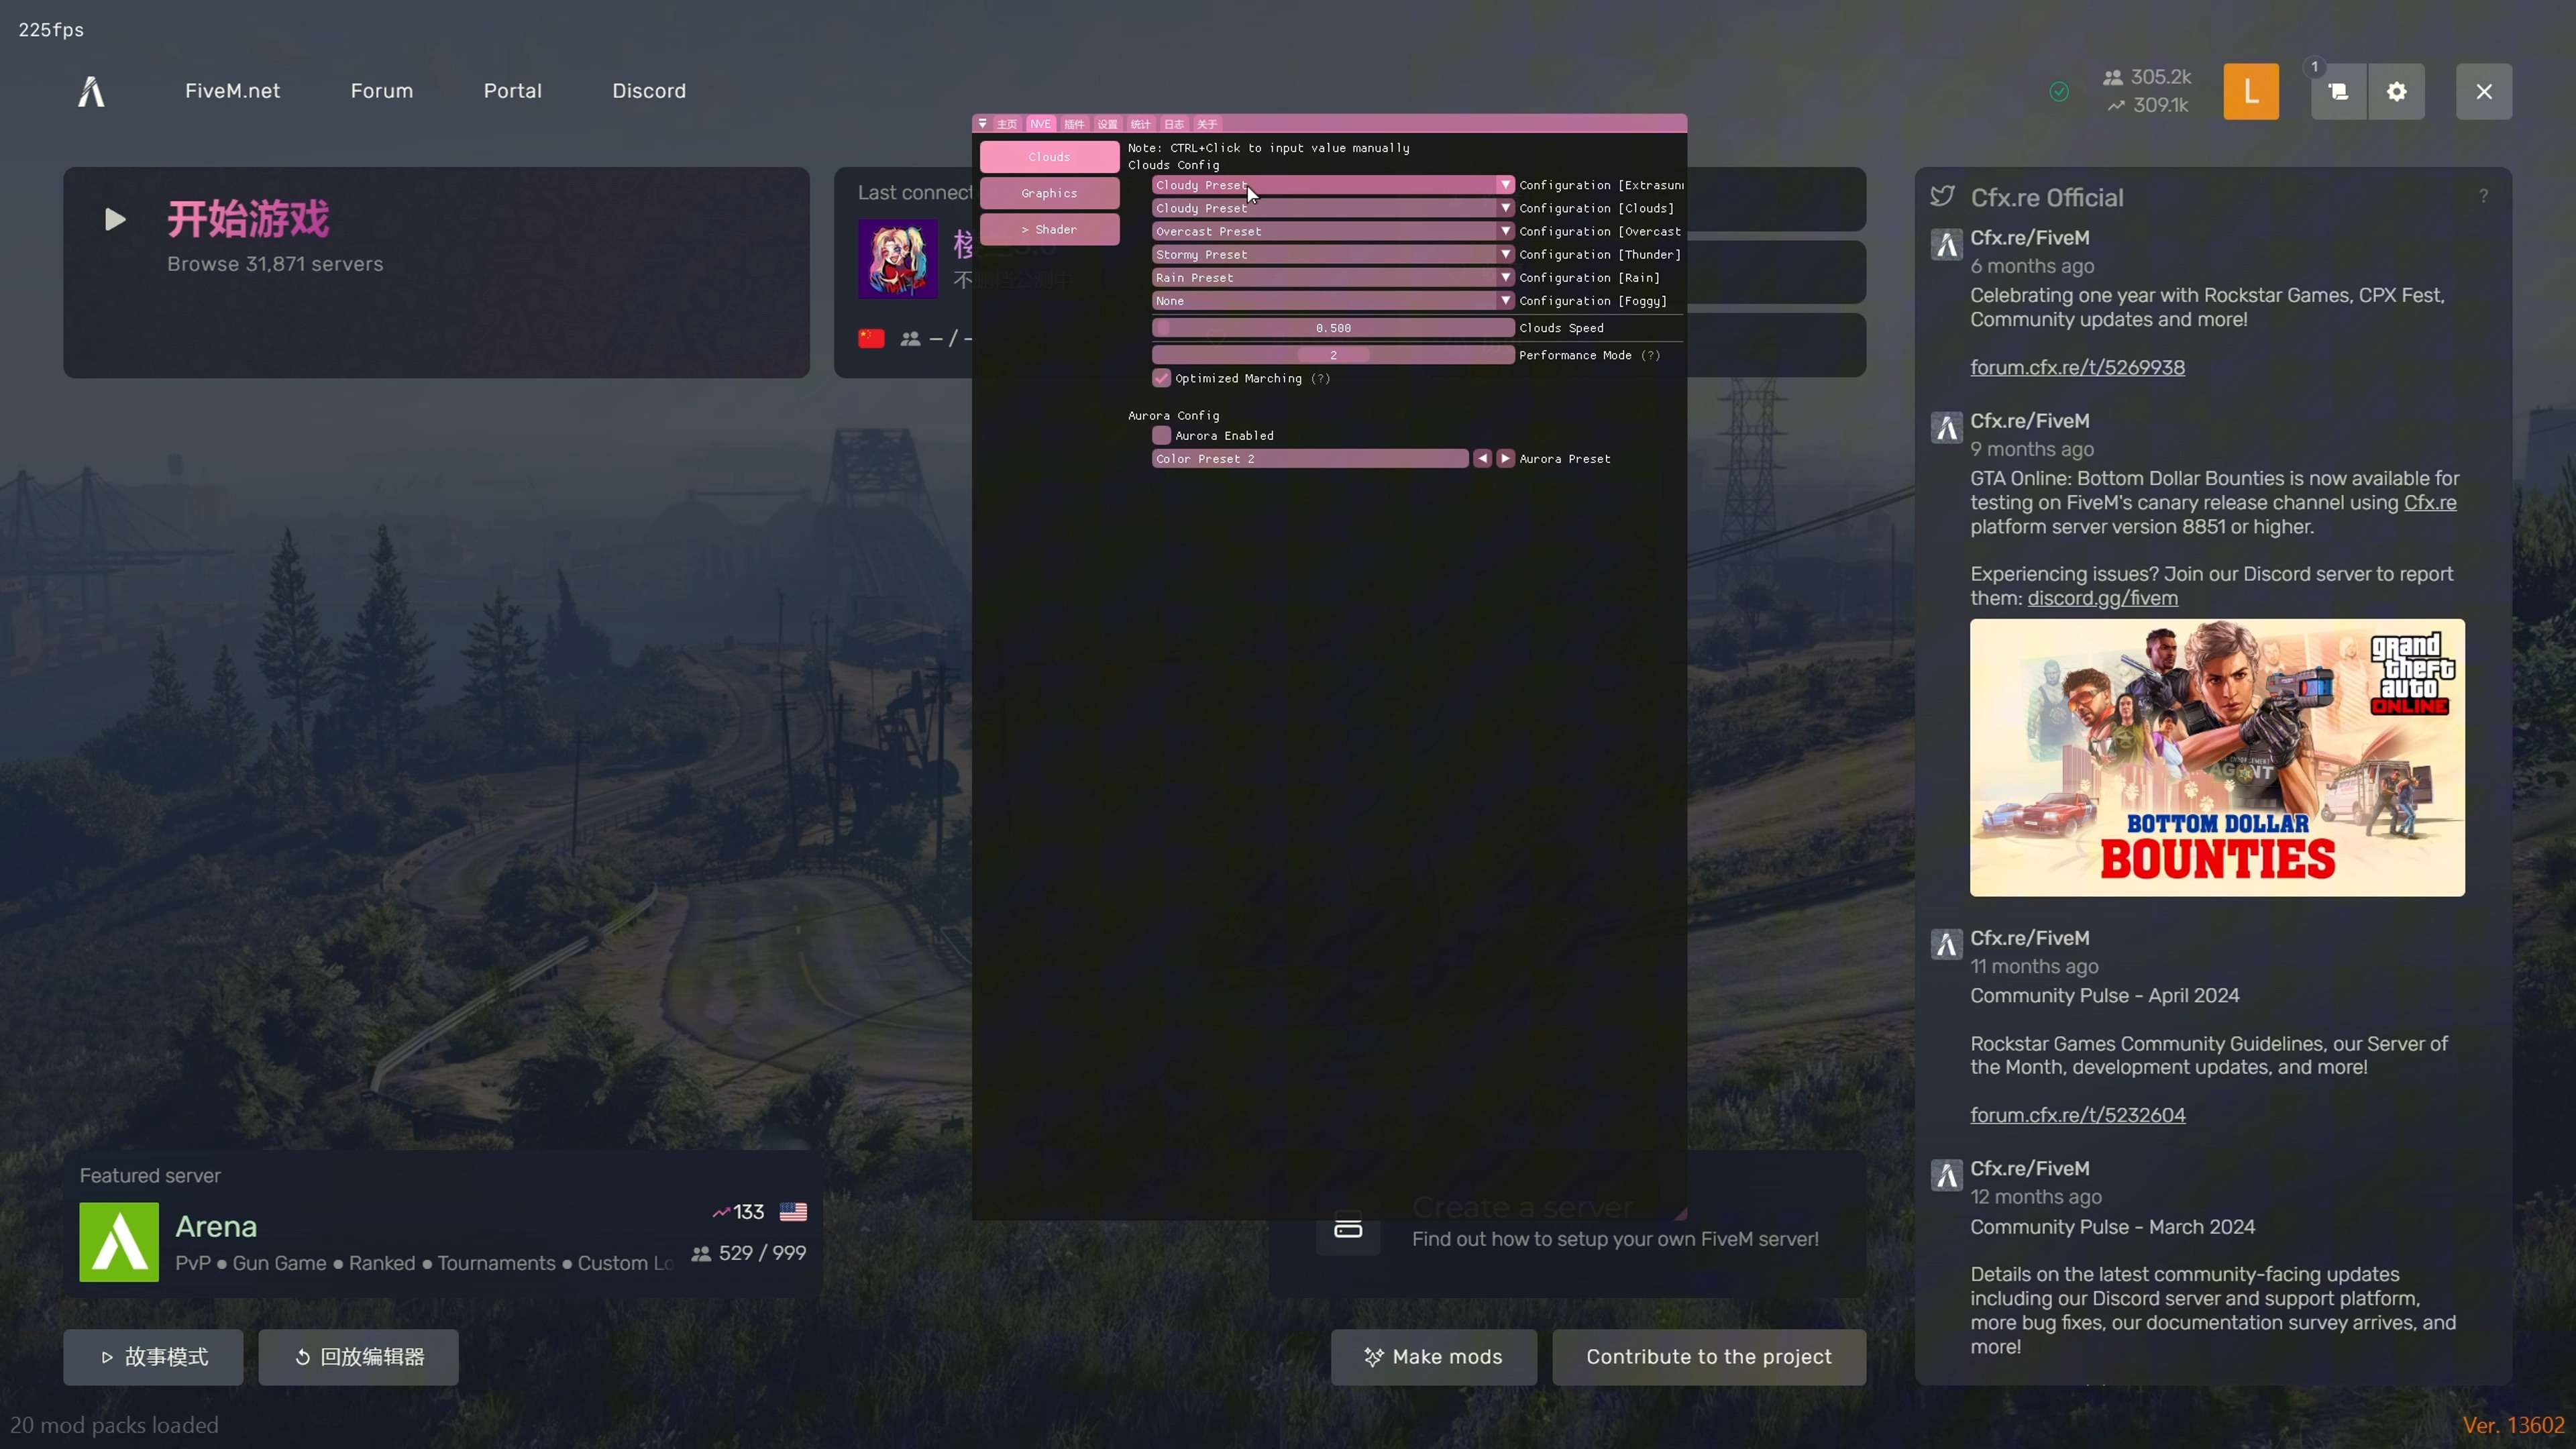The height and width of the screenshot is (1449, 2576).
Task: Click the FiveM logo in the top bar
Action: 91,92
